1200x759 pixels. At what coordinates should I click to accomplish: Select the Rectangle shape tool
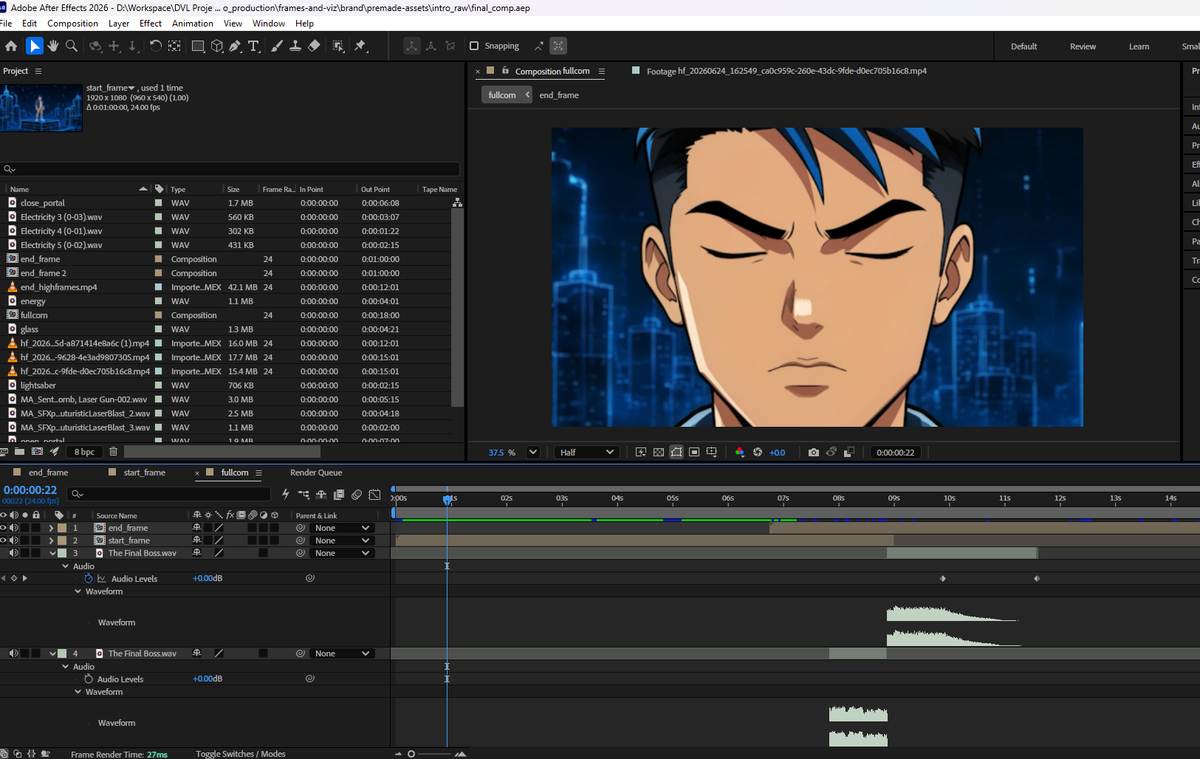pos(198,46)
